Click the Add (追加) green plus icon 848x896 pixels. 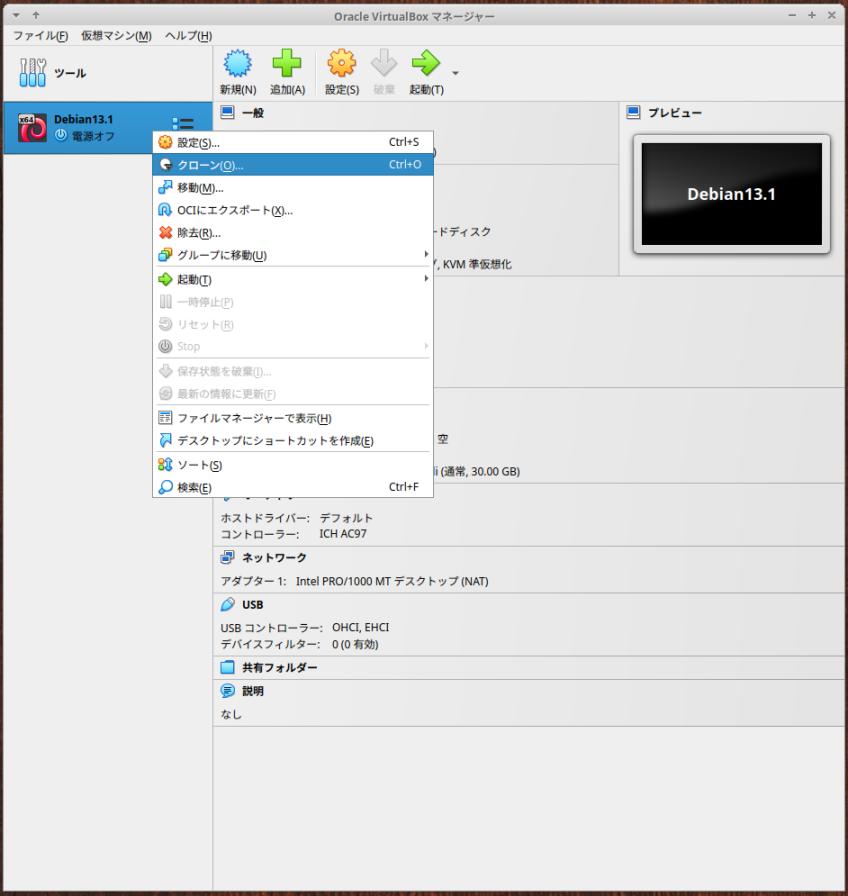point(287,63)
